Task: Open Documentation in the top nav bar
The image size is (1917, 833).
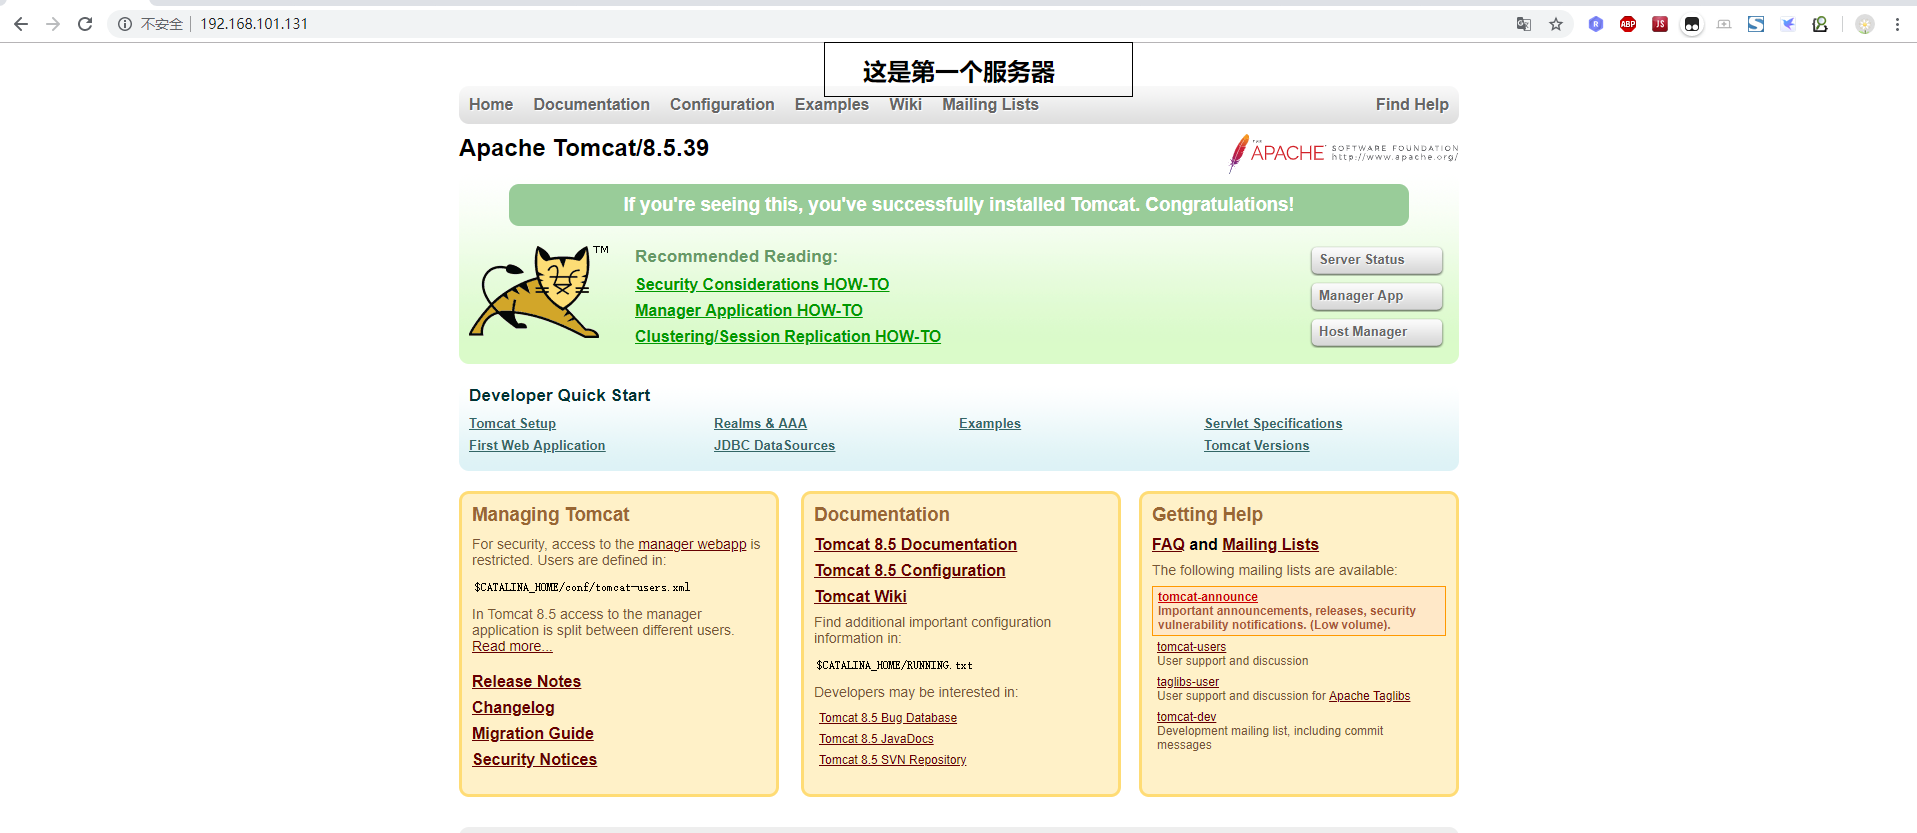Action: [x=591, y=104]
